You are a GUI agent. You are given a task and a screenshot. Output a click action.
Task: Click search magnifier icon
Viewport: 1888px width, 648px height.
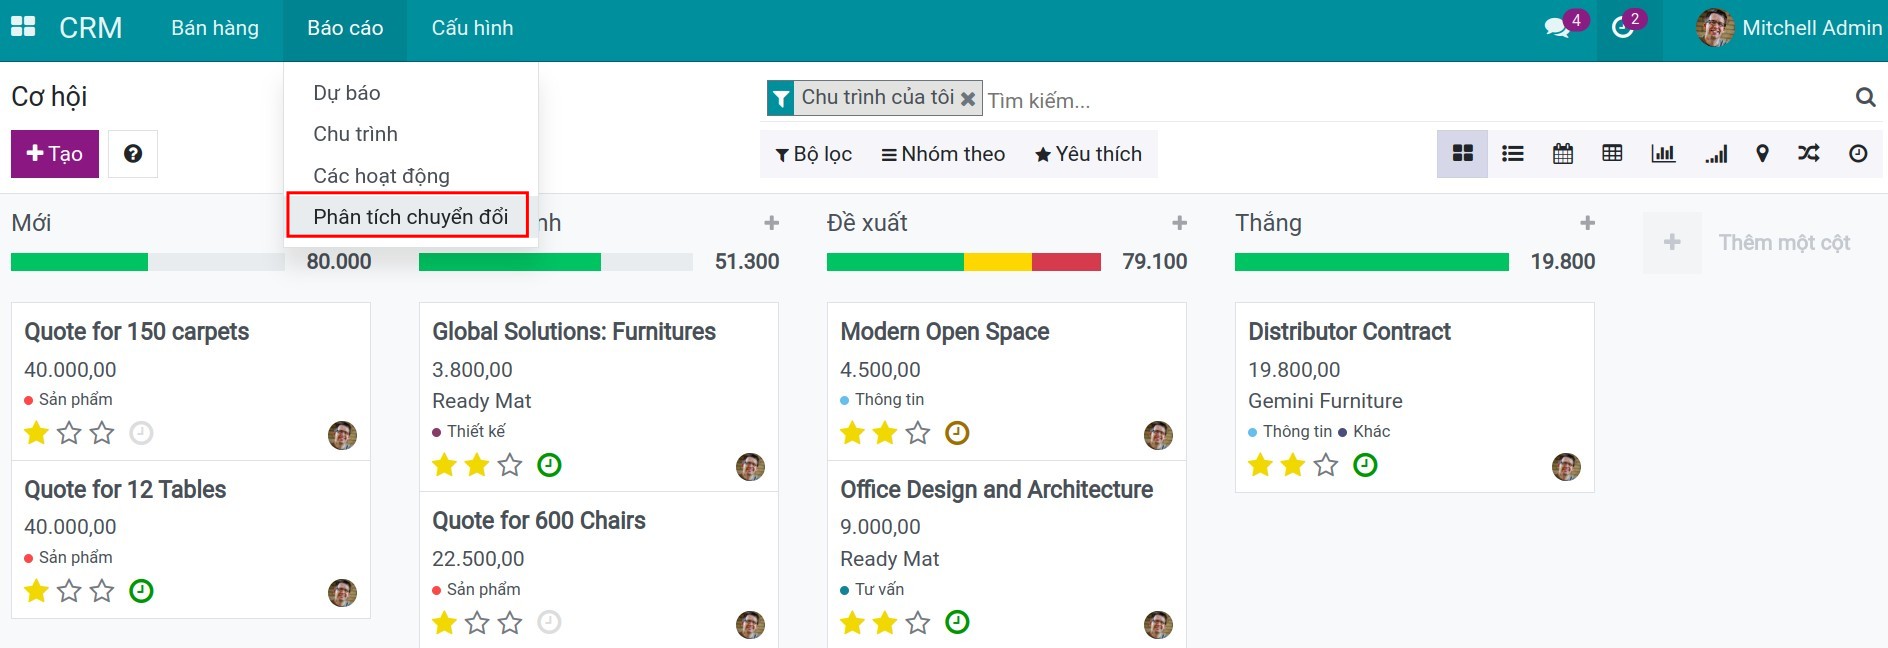1865,98
